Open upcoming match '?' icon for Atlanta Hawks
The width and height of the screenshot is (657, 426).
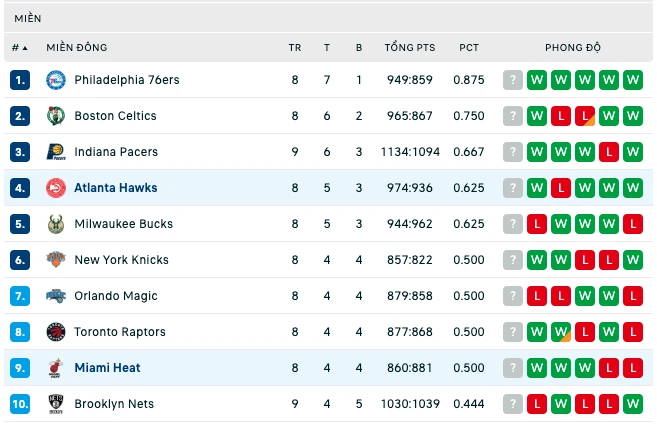tap(512, 188)
